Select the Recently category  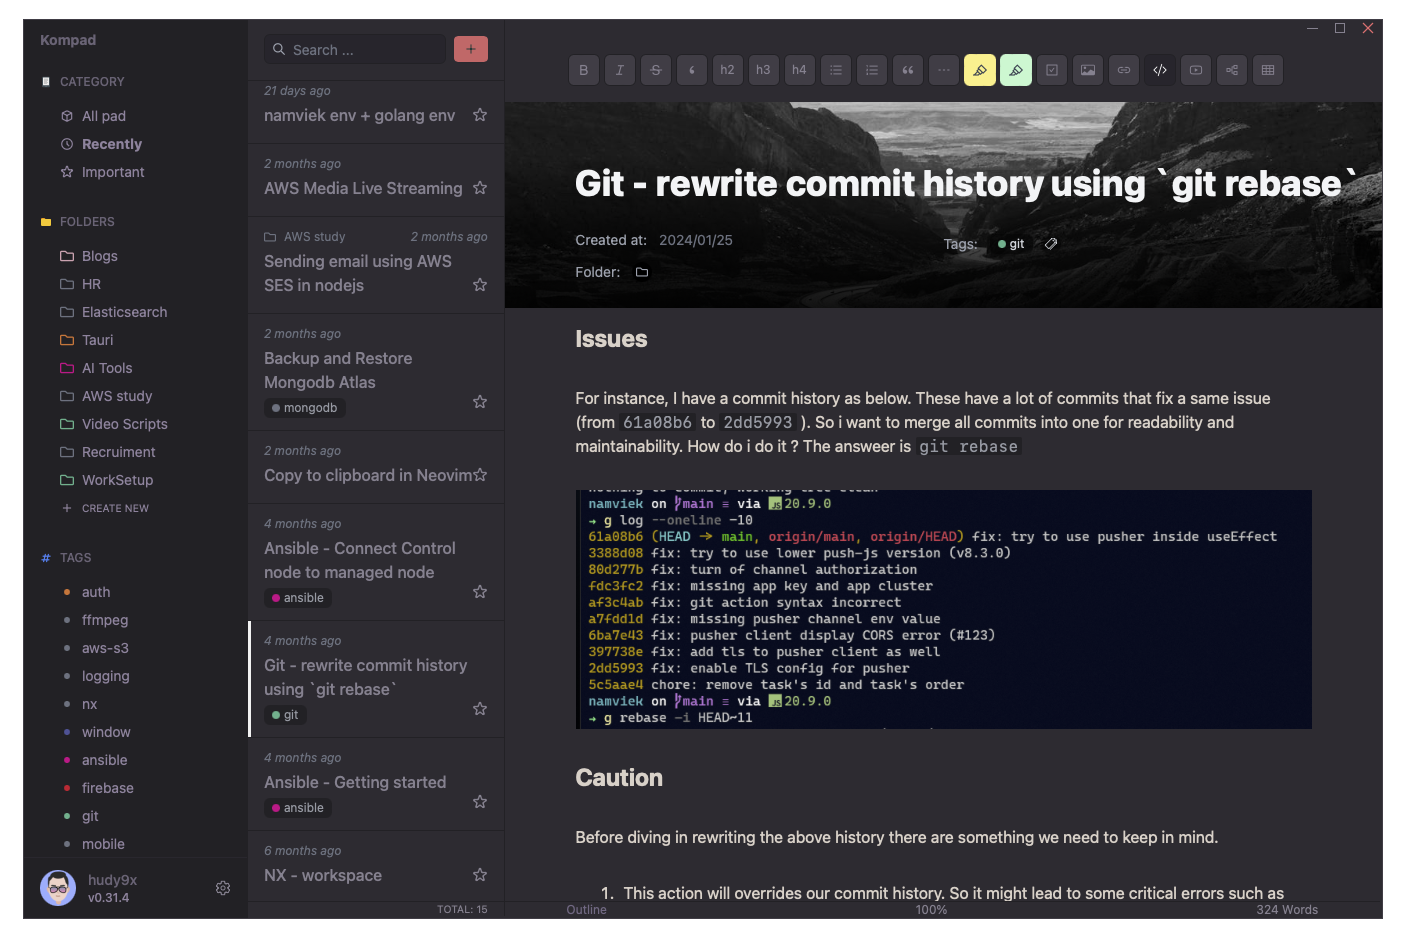pos(112,144)
